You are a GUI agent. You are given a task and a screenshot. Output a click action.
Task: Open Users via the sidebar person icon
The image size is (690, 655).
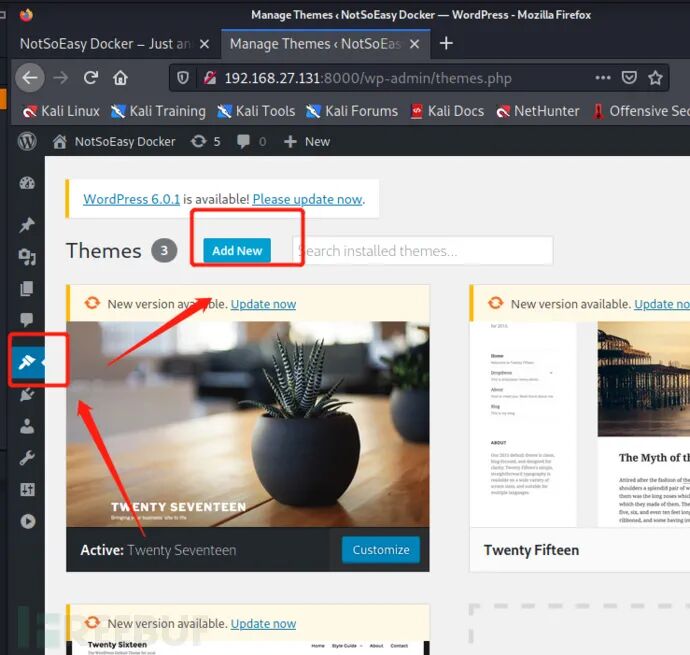click(27, 426)
